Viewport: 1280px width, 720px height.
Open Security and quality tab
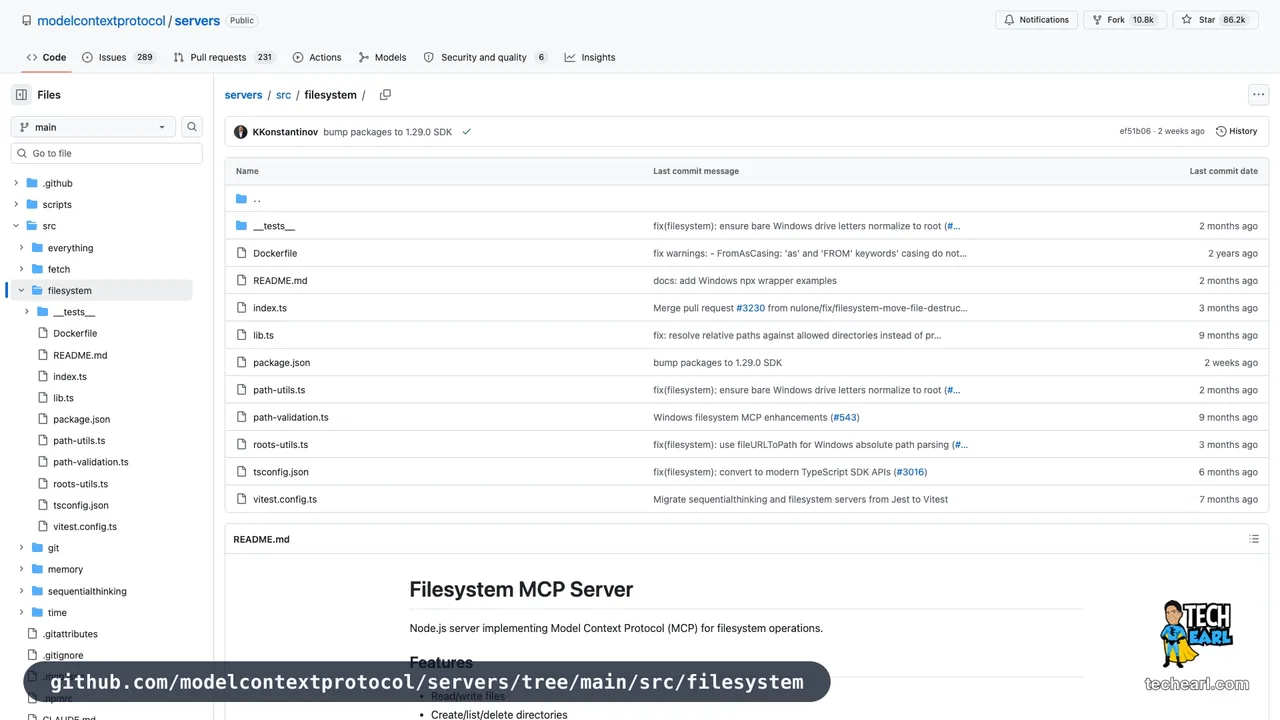[x=485, y=57]
